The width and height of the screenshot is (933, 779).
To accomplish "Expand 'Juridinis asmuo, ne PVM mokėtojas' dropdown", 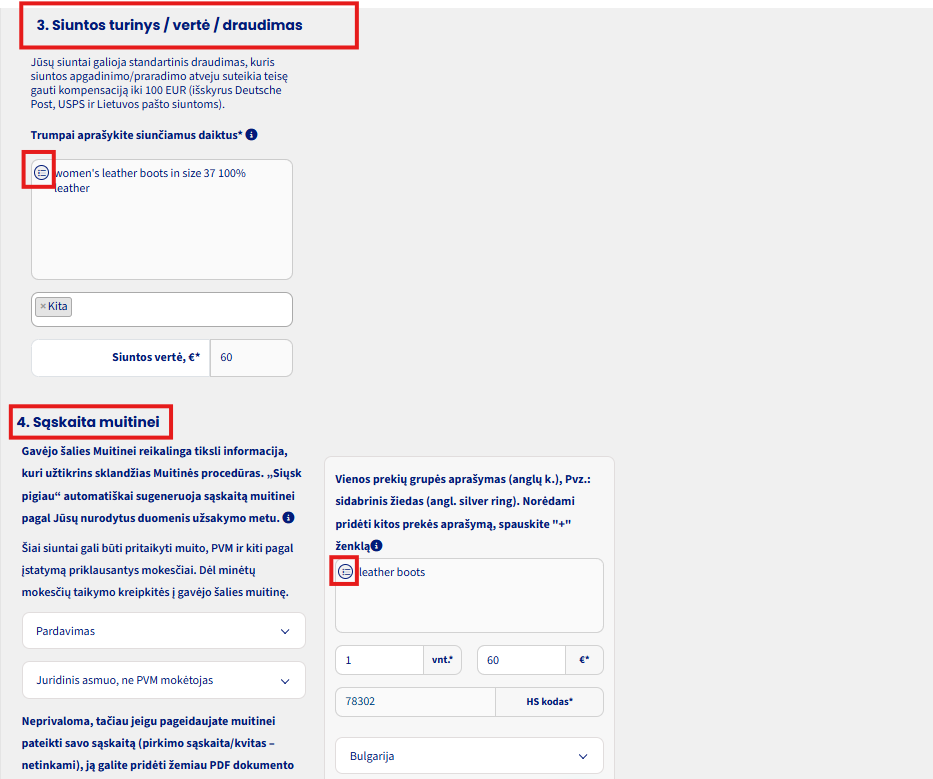I will click(164, 680).
